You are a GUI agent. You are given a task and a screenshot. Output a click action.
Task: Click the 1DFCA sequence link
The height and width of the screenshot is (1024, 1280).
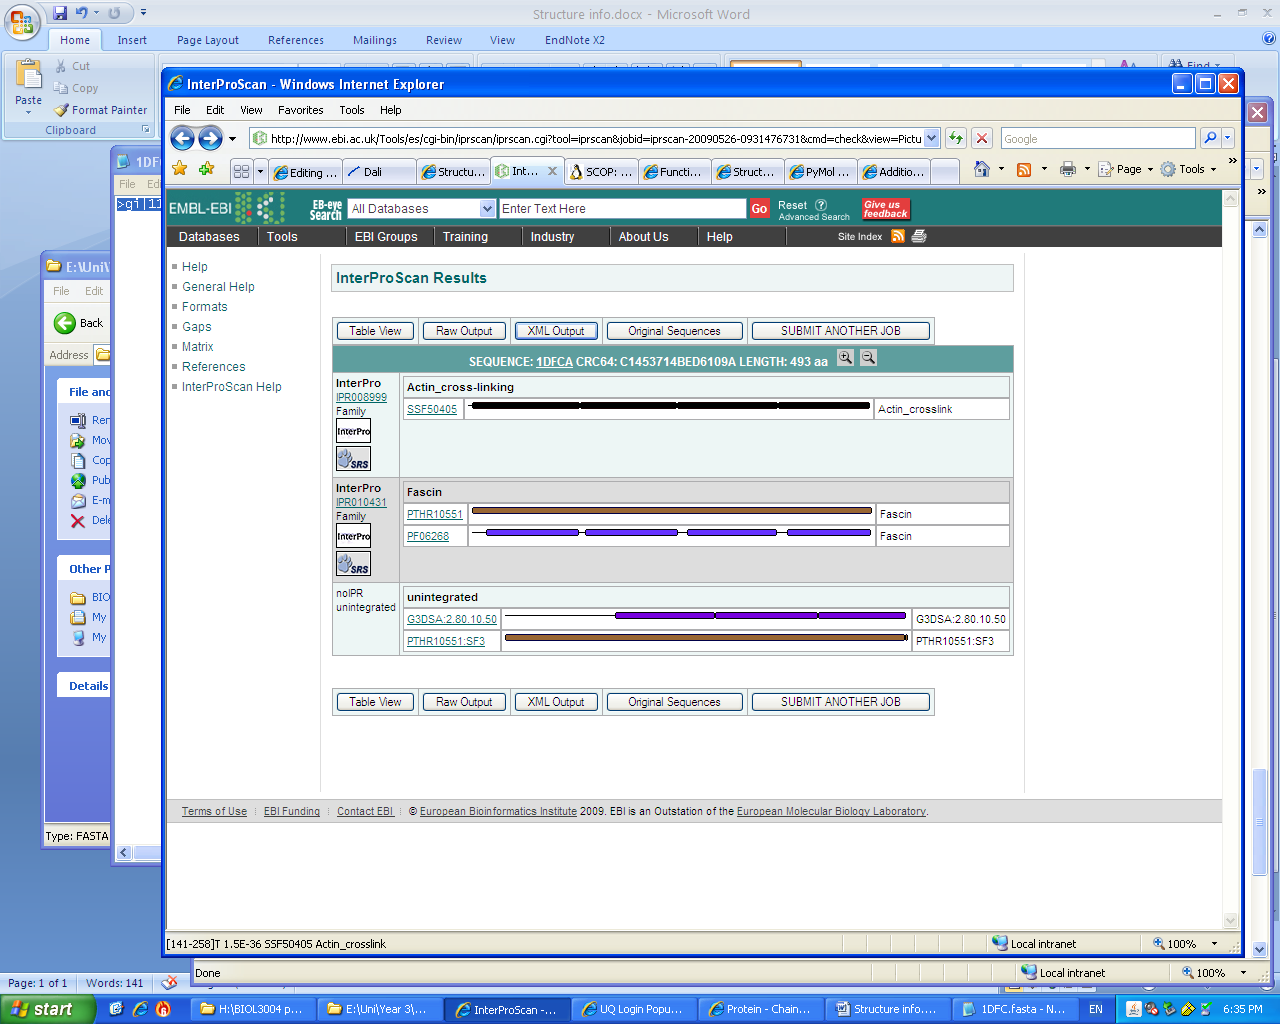point(554,362)
